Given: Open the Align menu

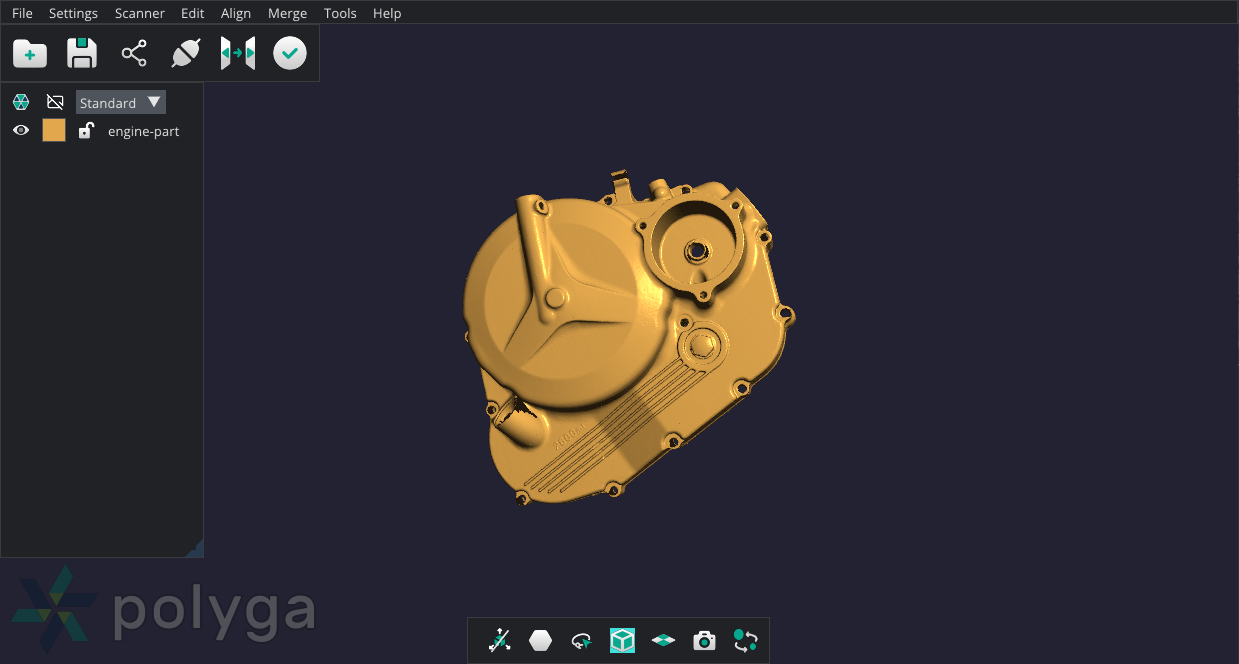Looking at the screenshot, I should 235,13.
